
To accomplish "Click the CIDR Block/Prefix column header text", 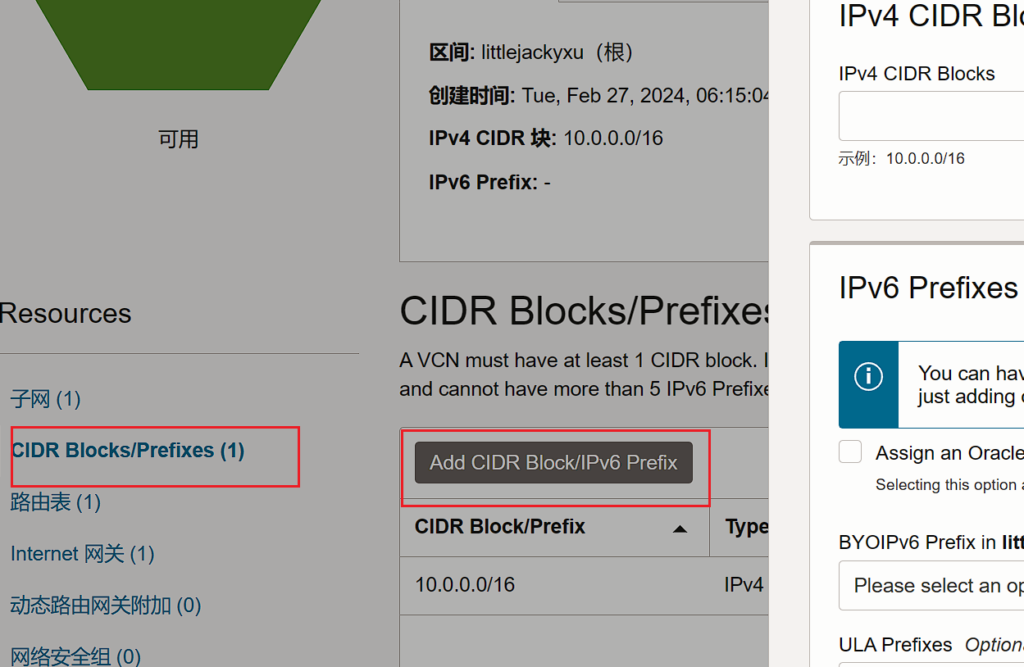I will point(500,527).
